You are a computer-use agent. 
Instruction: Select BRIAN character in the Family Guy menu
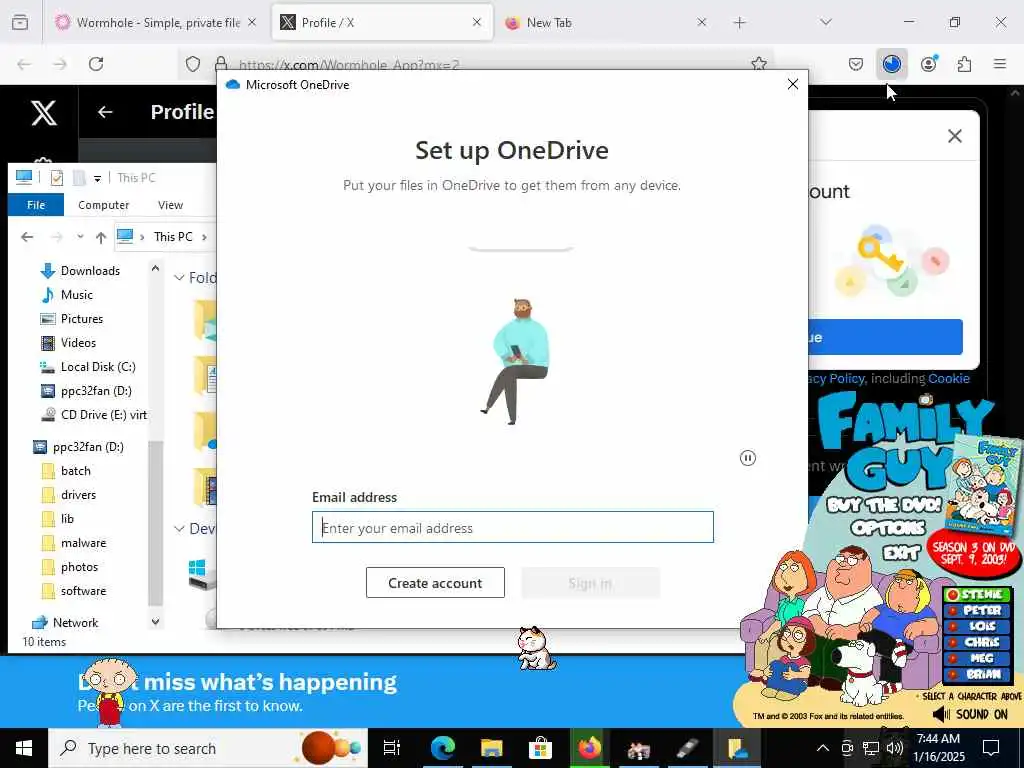coord(977,675)
